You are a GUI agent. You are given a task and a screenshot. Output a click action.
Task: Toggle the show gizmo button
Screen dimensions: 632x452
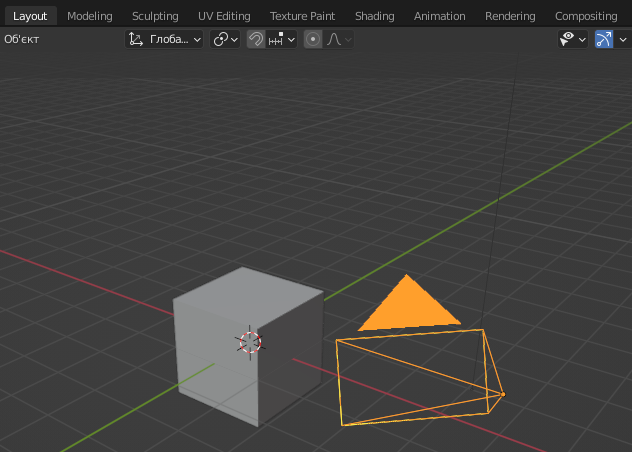click(604, 40)
